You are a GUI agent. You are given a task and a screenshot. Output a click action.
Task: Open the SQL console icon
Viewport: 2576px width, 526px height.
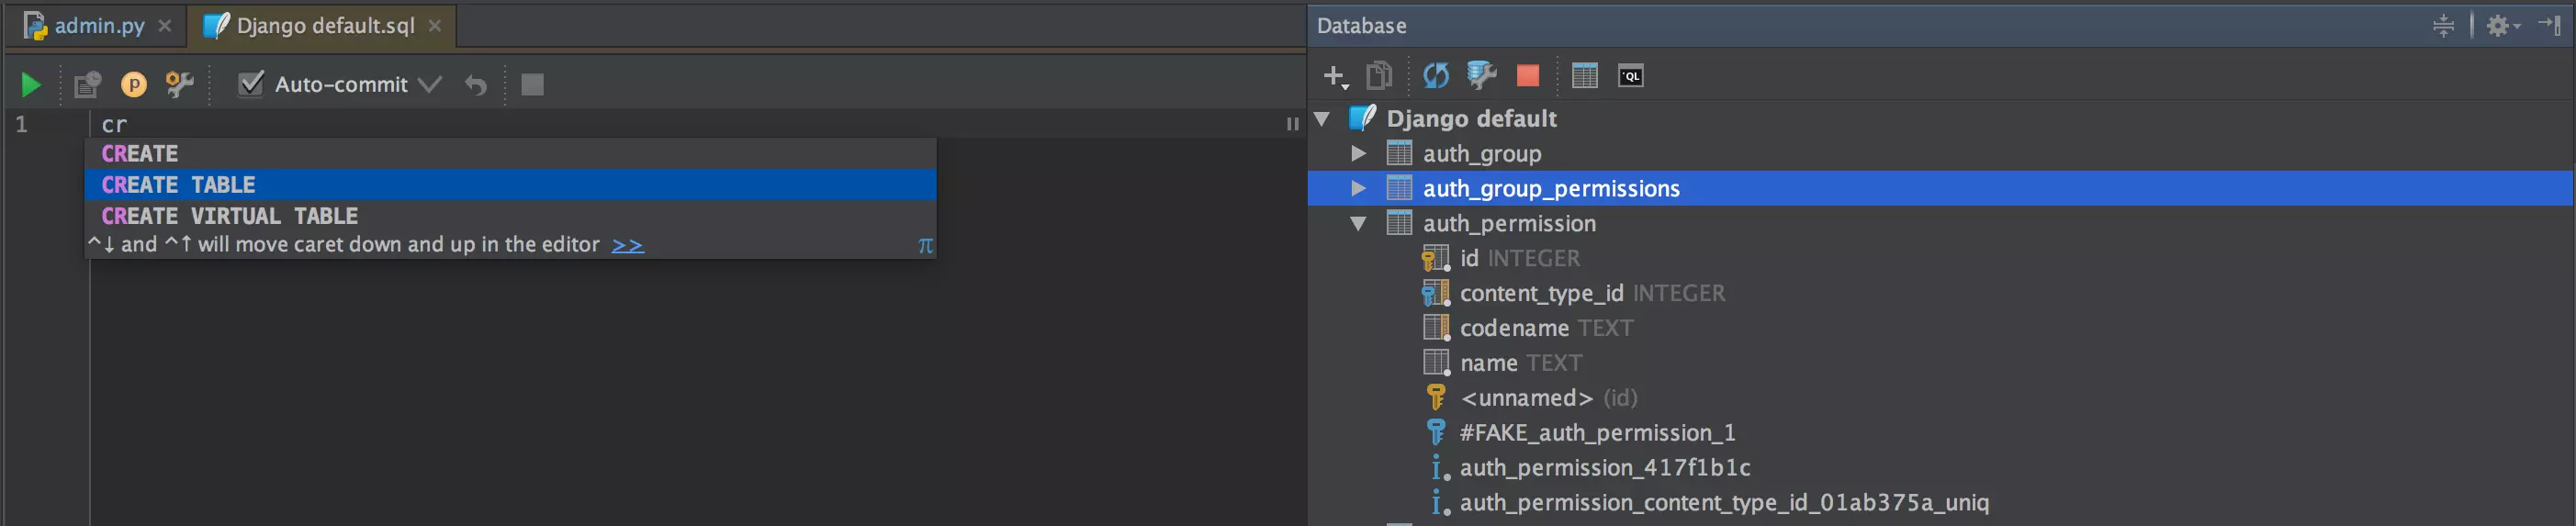click(x=1630, y=76)
